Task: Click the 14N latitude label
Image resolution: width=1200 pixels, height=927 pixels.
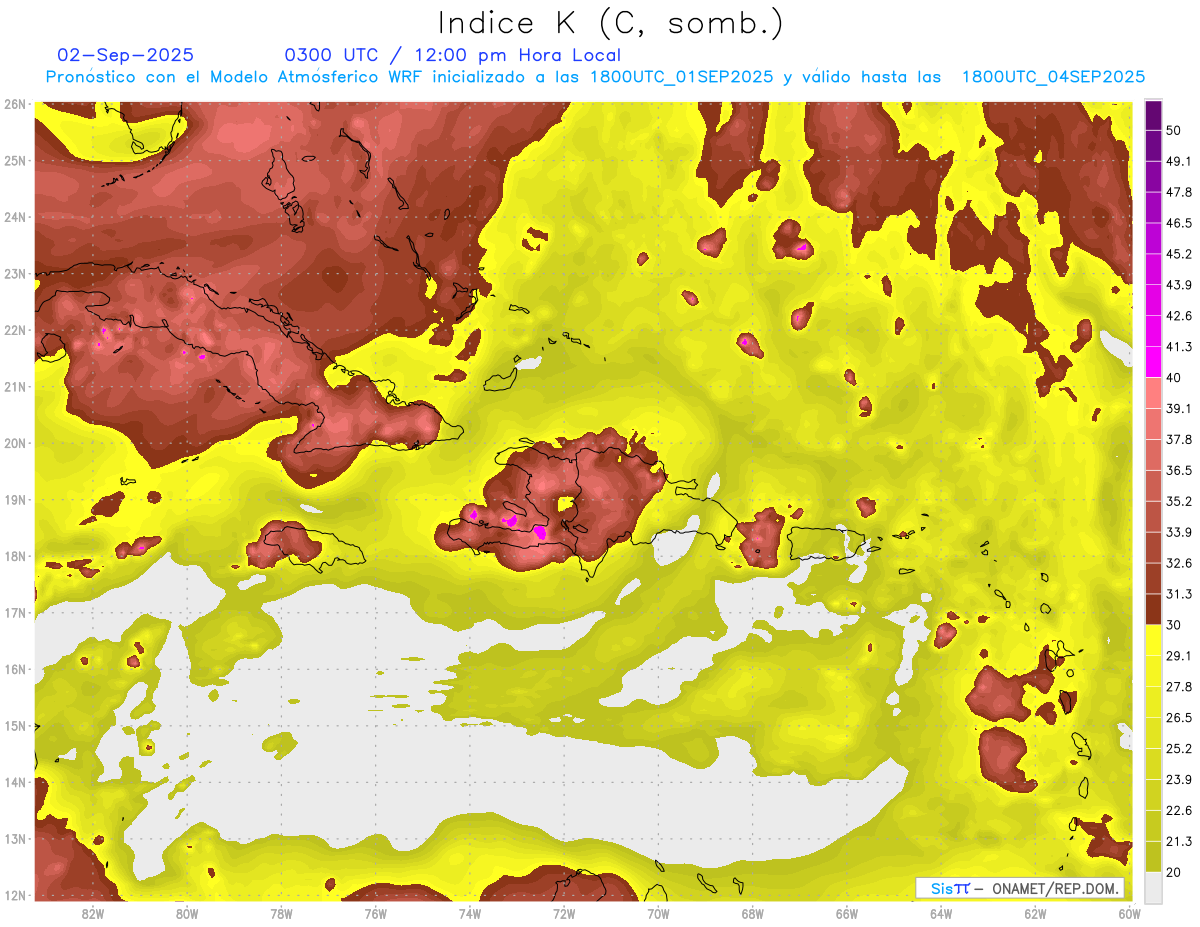Action: coord(14,782)
